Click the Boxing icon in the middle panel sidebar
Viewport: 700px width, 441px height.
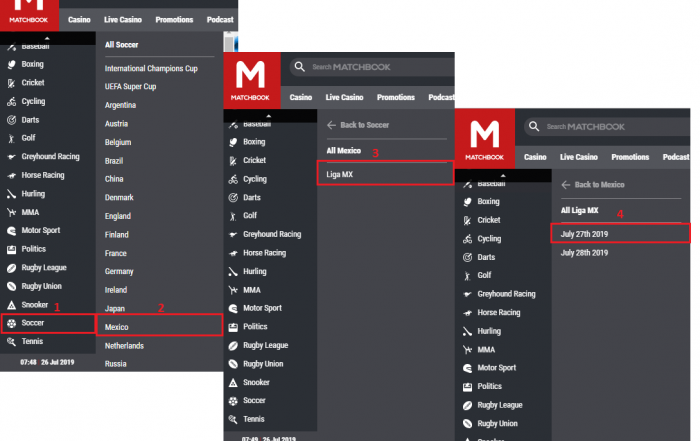[233, 142]
